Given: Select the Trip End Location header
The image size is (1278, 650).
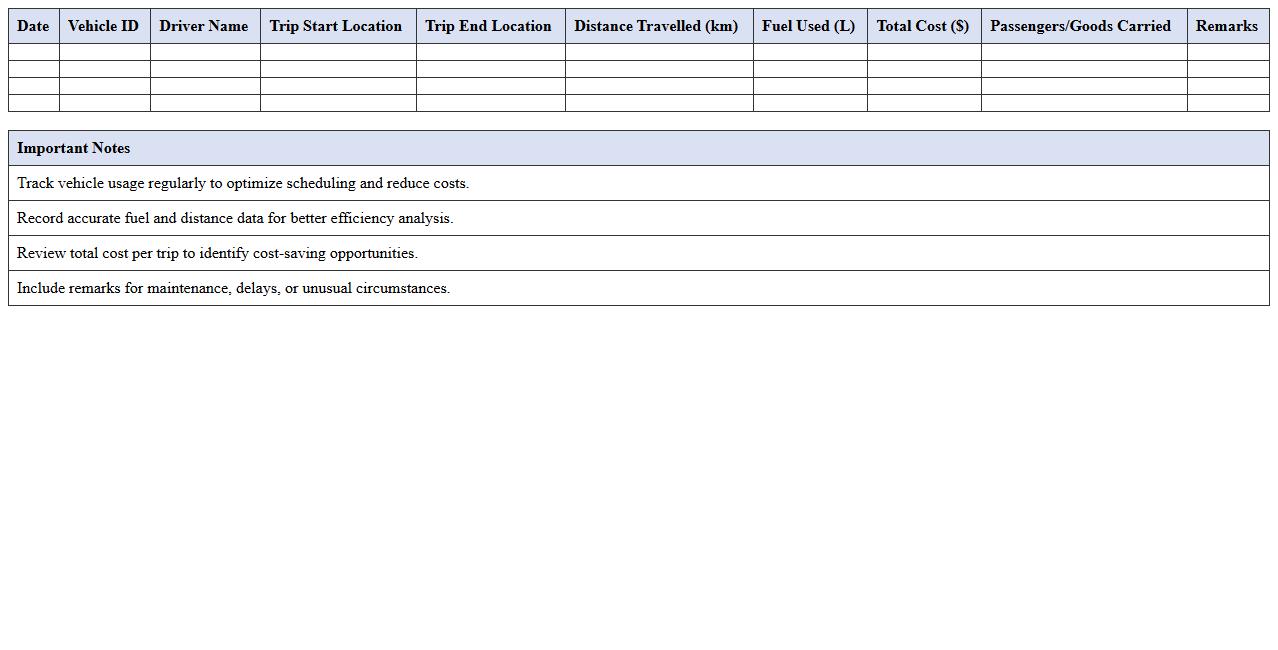Looking at the screenshot, I should coord(489,26).
